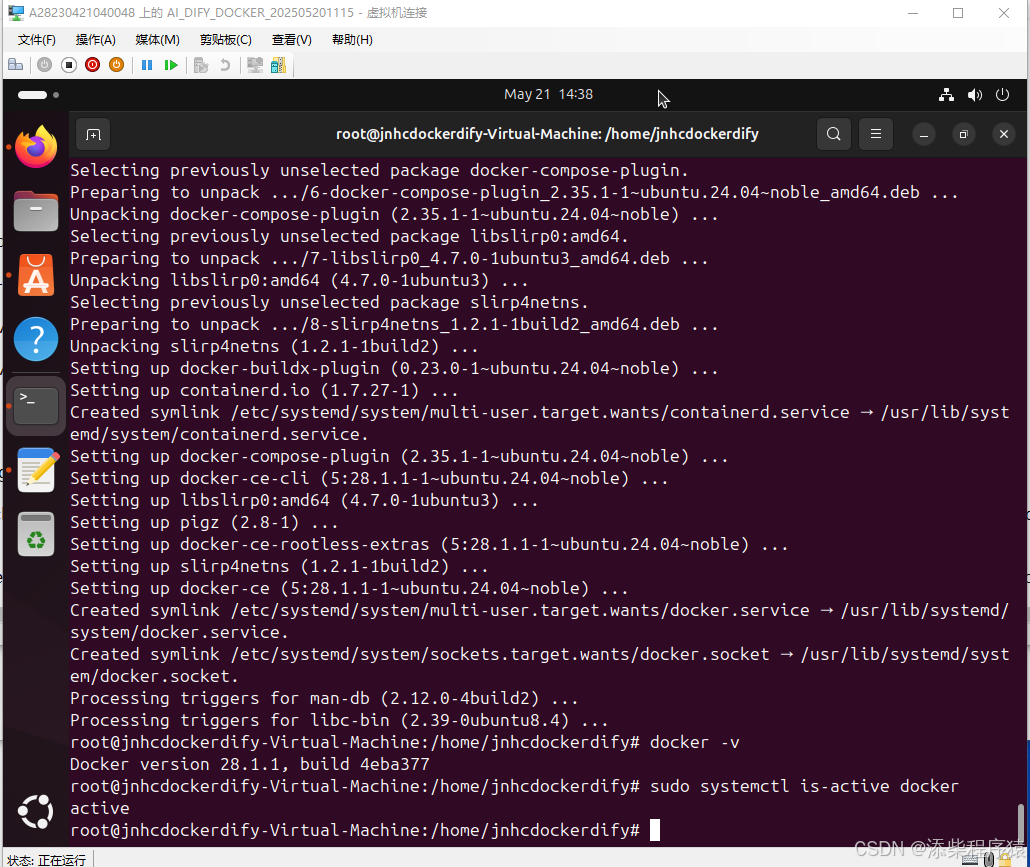
Task: Open the terminal hamburger menu
Action: click(x=876, y=134)
